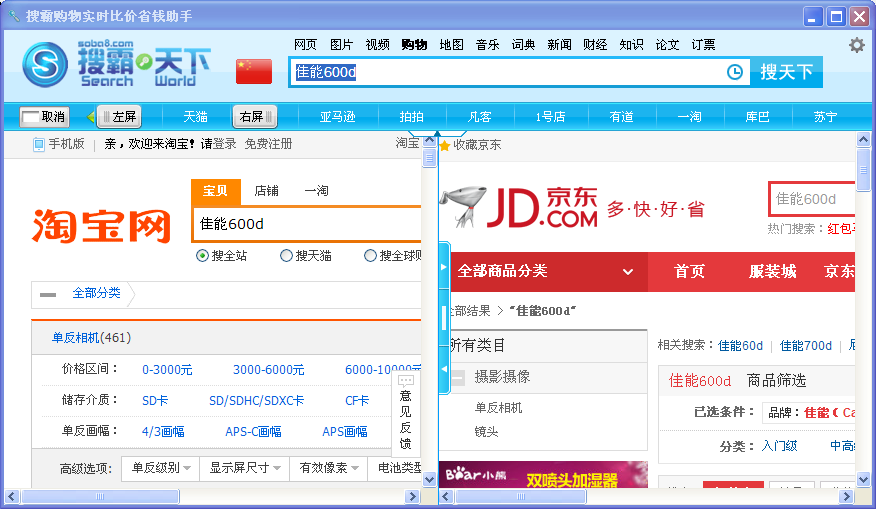Select the China flag region icon
This screenshot has width=876, height=509.
pos(254,72)
